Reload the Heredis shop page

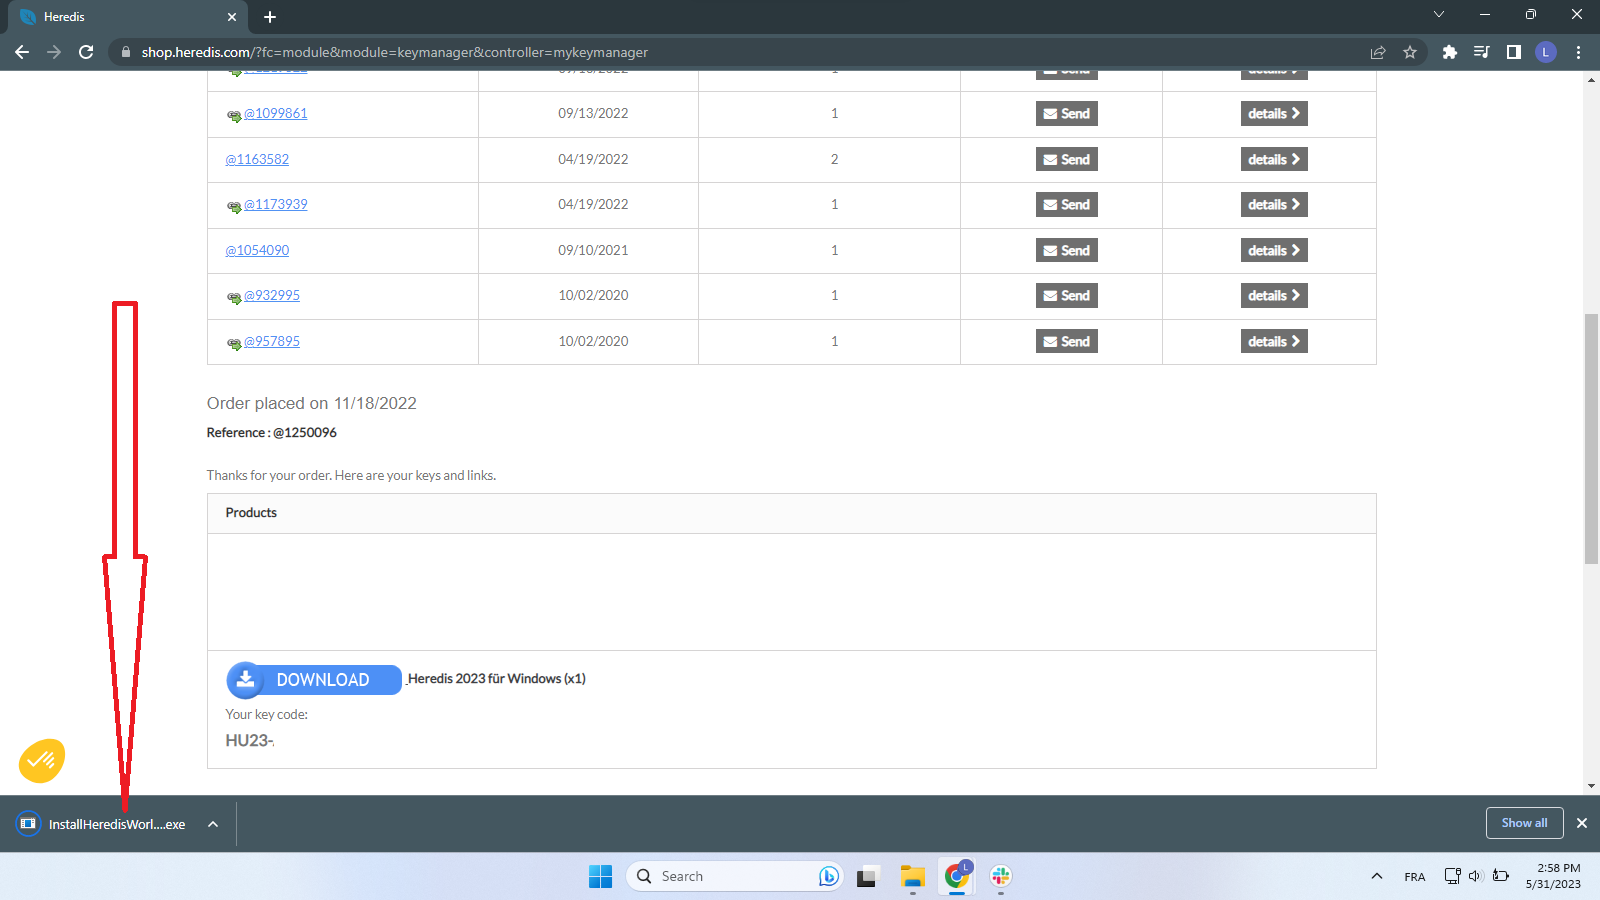click(x=86, y=52)
